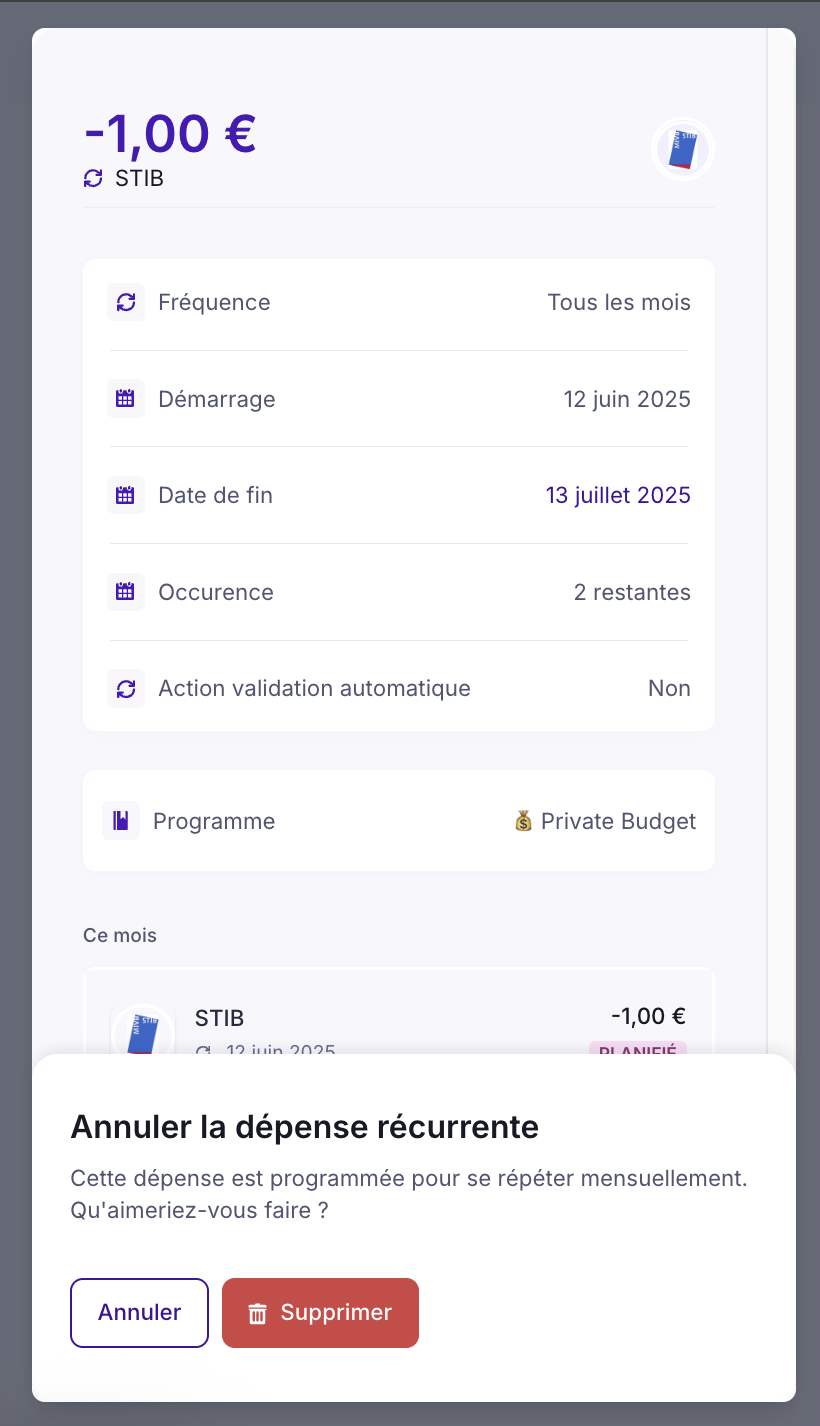Screen dimensions: 820x1426
Task: Click the Date de fin calendar icon
Action: pos(126,495)
